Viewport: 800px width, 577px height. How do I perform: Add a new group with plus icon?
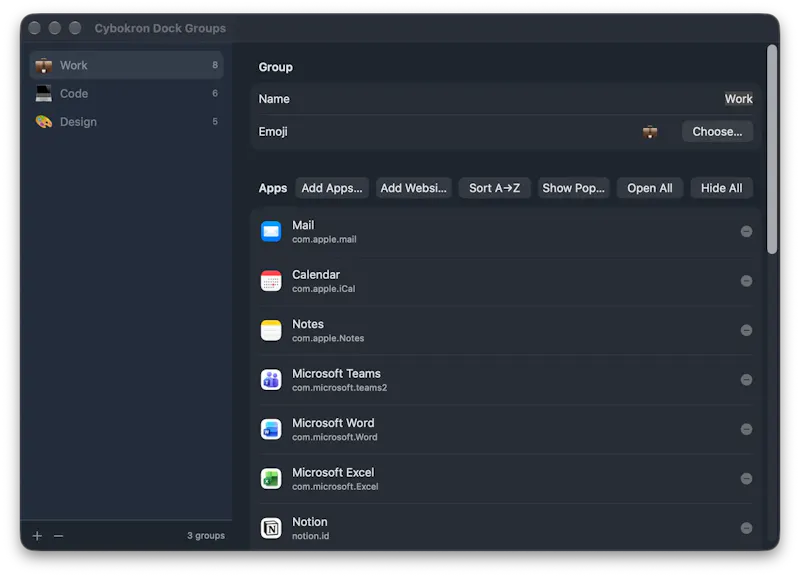37,536
